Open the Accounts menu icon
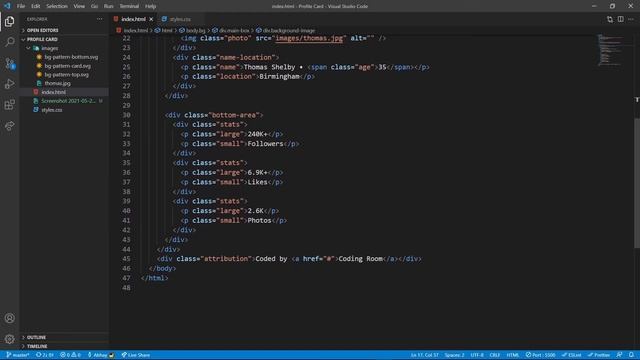Viewport: 640px width, 360px height. (9, 318)
